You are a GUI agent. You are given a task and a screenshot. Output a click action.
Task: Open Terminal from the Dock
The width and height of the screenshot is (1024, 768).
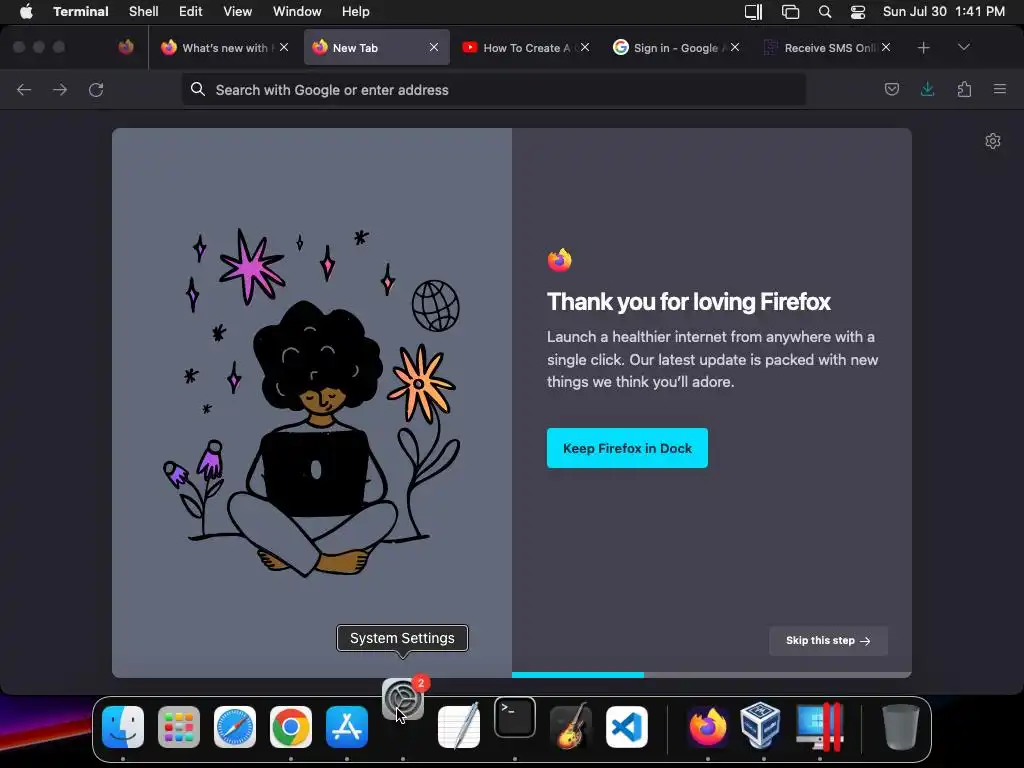[x=515, y=718]
